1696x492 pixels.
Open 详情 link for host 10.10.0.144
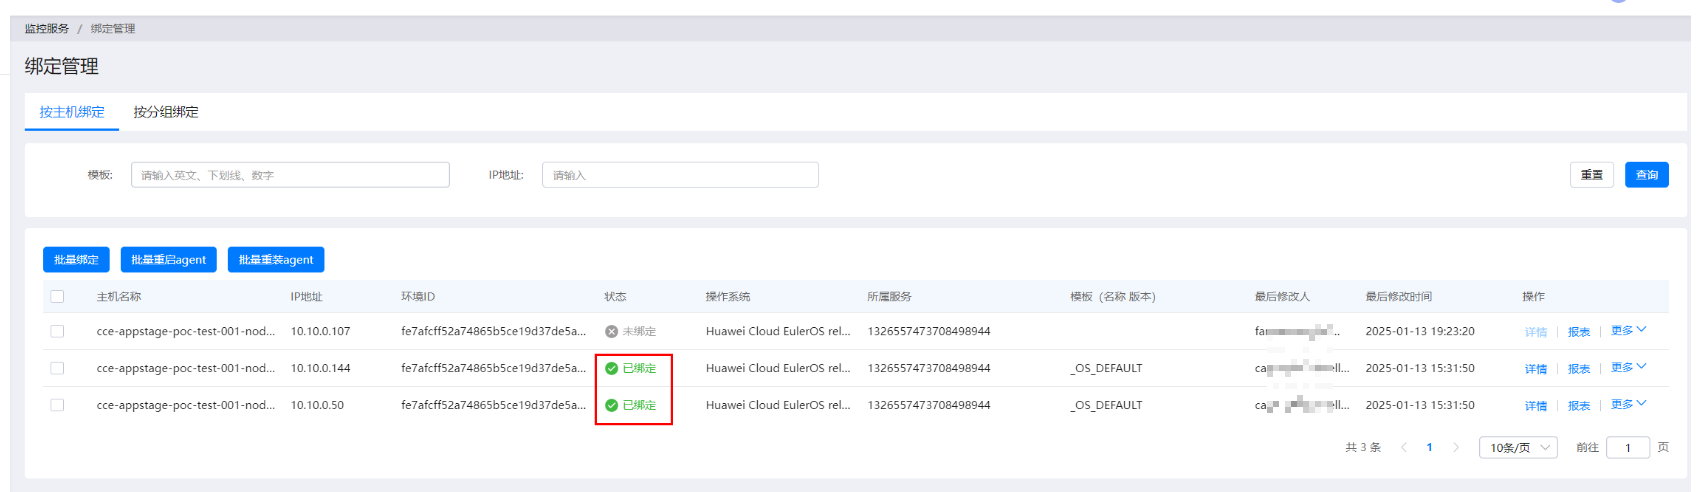(1535, 369)
